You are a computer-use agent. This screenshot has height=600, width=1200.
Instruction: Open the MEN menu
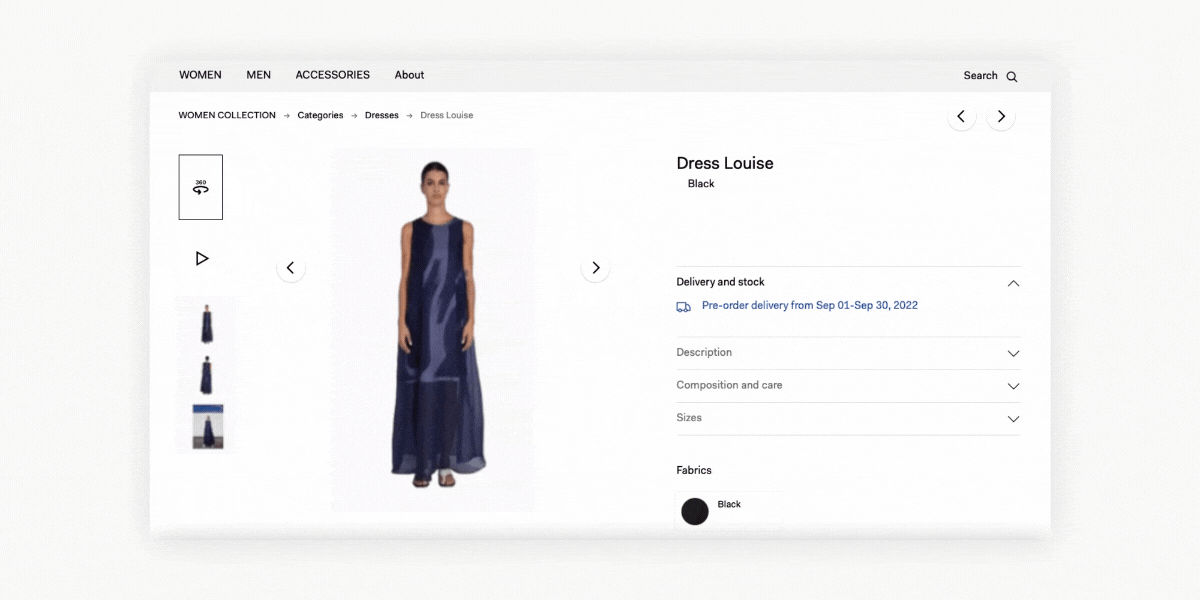(258, 75)
